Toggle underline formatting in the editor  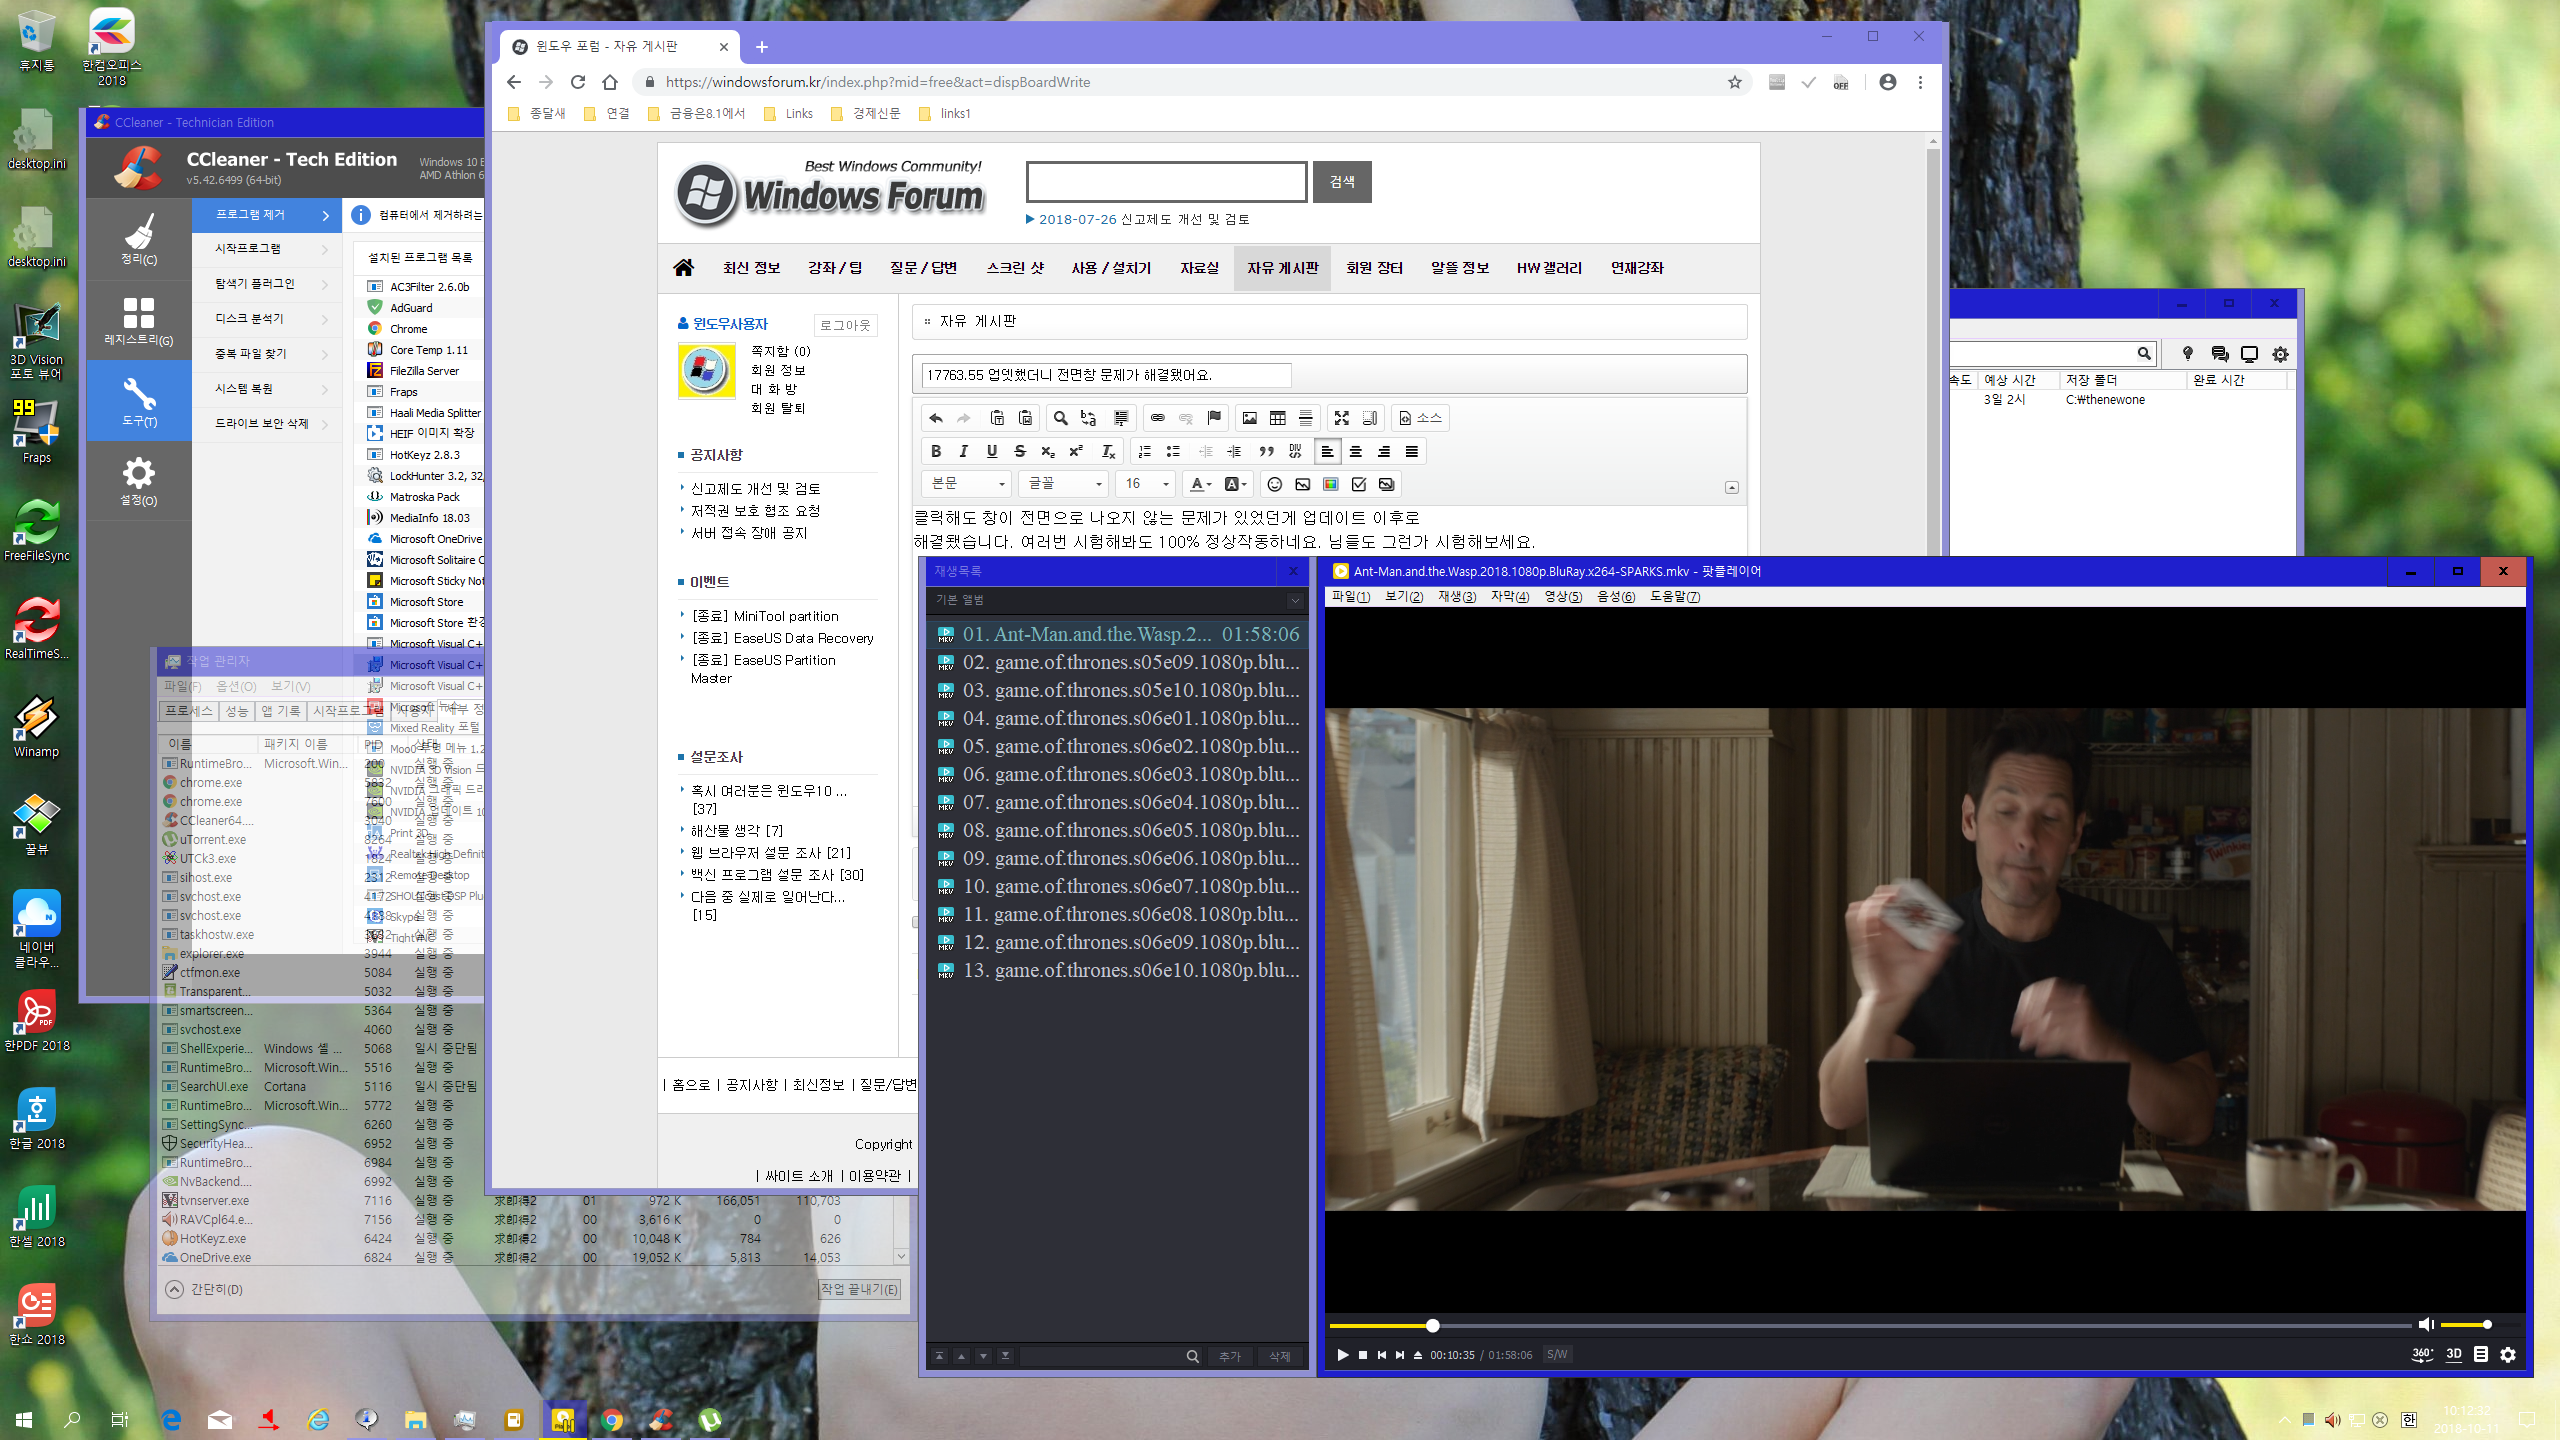pos(992,451)
